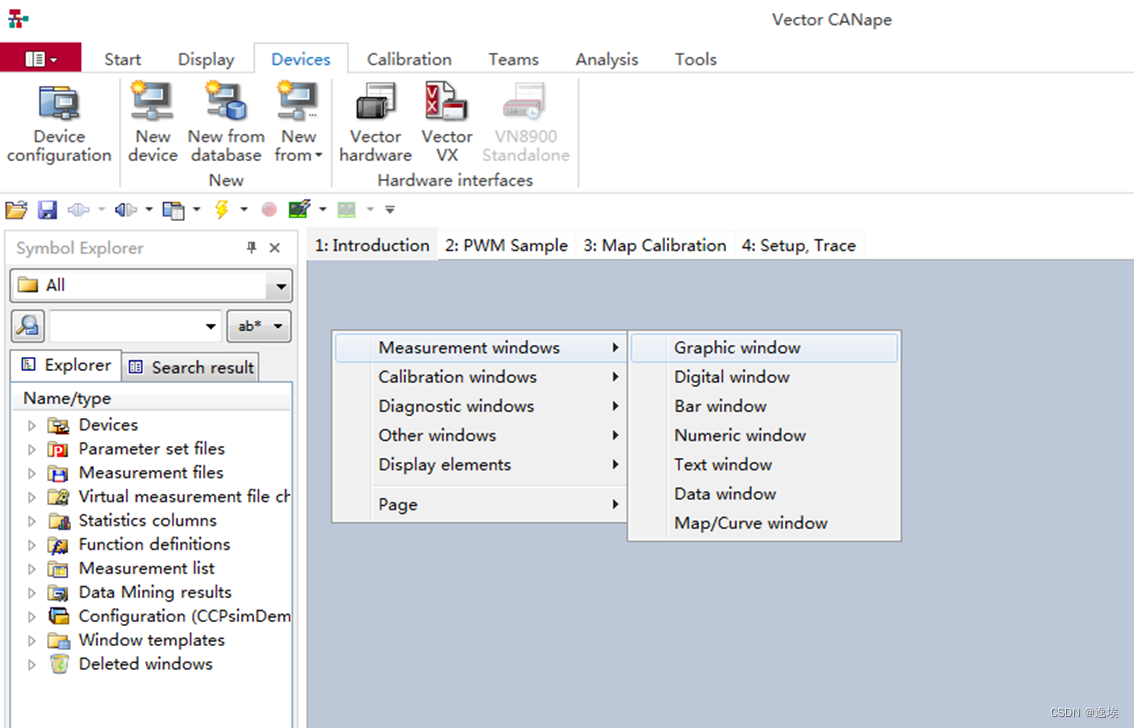Image resolution: width=1134 pixels, height=728 pixels.
Task: Open Calibration windows submenu
Action: (479, 377)
